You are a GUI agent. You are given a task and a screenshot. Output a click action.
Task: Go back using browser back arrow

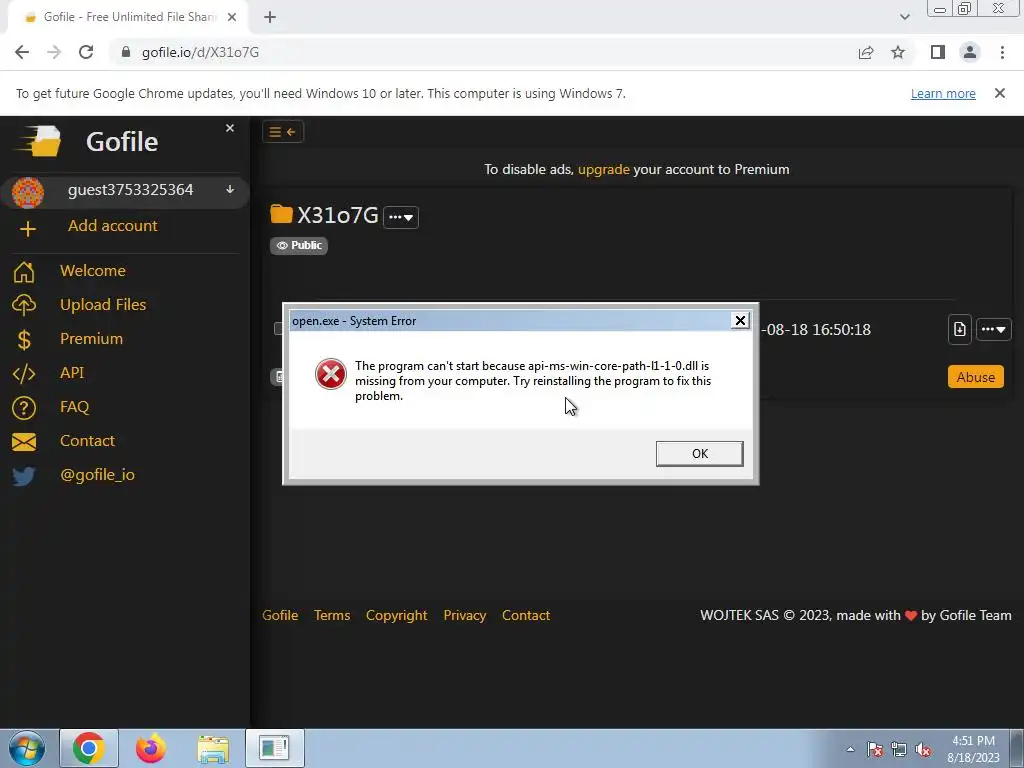(x=22, y=52)
